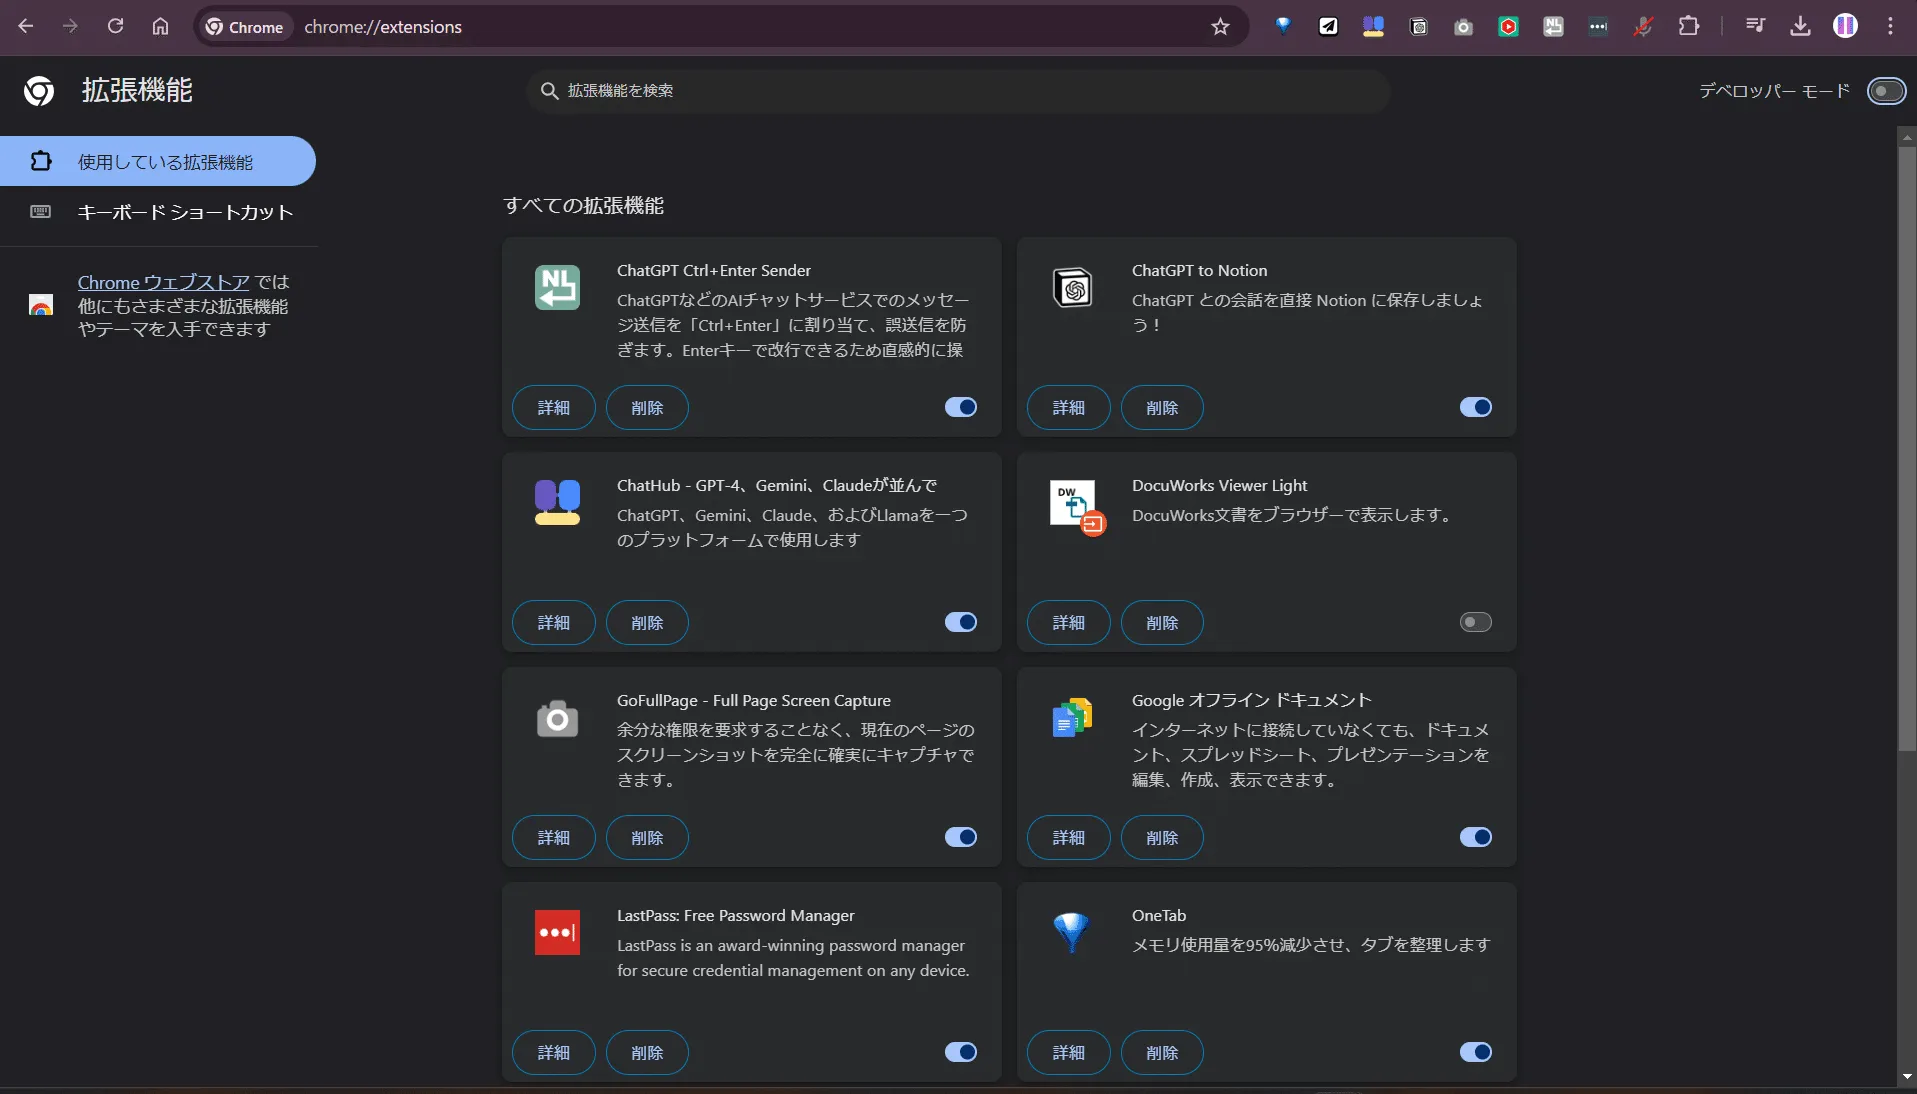1917x1094 pixels.
Task: Open the Chrome Web Store link
Action: pos(163,282)
